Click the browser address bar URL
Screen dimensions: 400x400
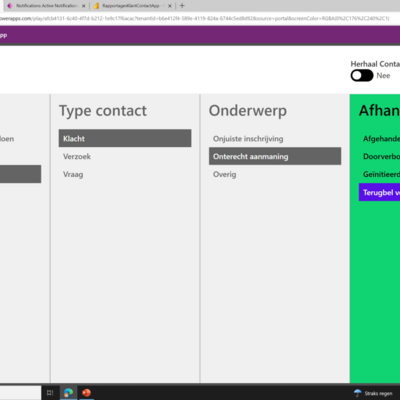[x=195, y=18]
